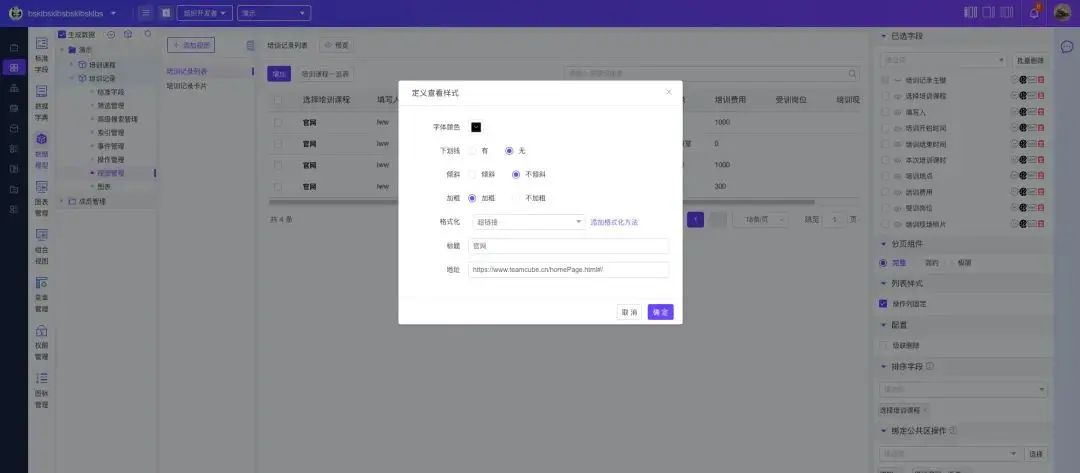Select 完整 pagination radio
Image resolution: width=1080 pixels, height=473 pixels.
tap(883, 263)
